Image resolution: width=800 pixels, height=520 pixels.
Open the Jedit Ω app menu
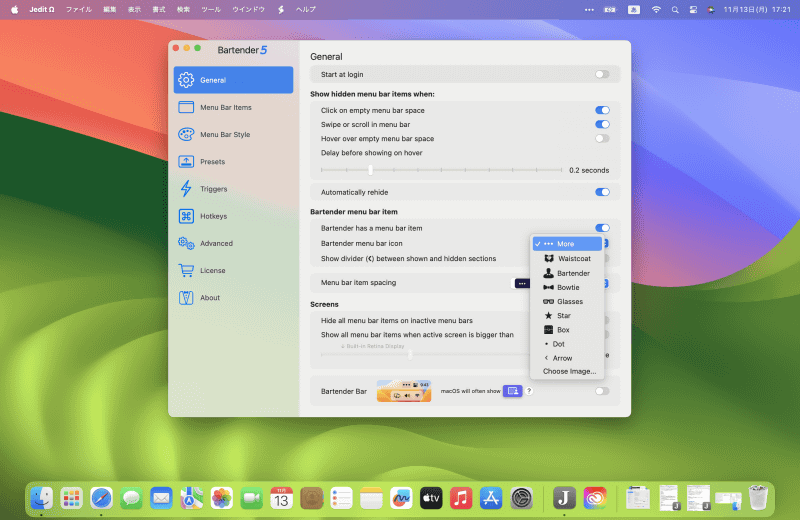42,9
